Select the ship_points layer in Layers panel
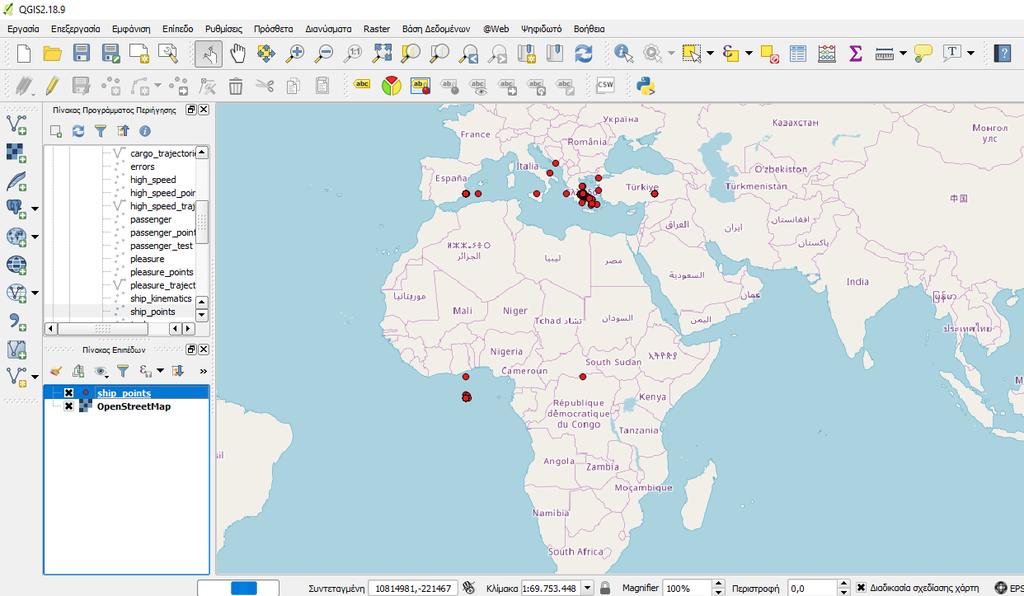1024x596 pixels. (126, 393)
